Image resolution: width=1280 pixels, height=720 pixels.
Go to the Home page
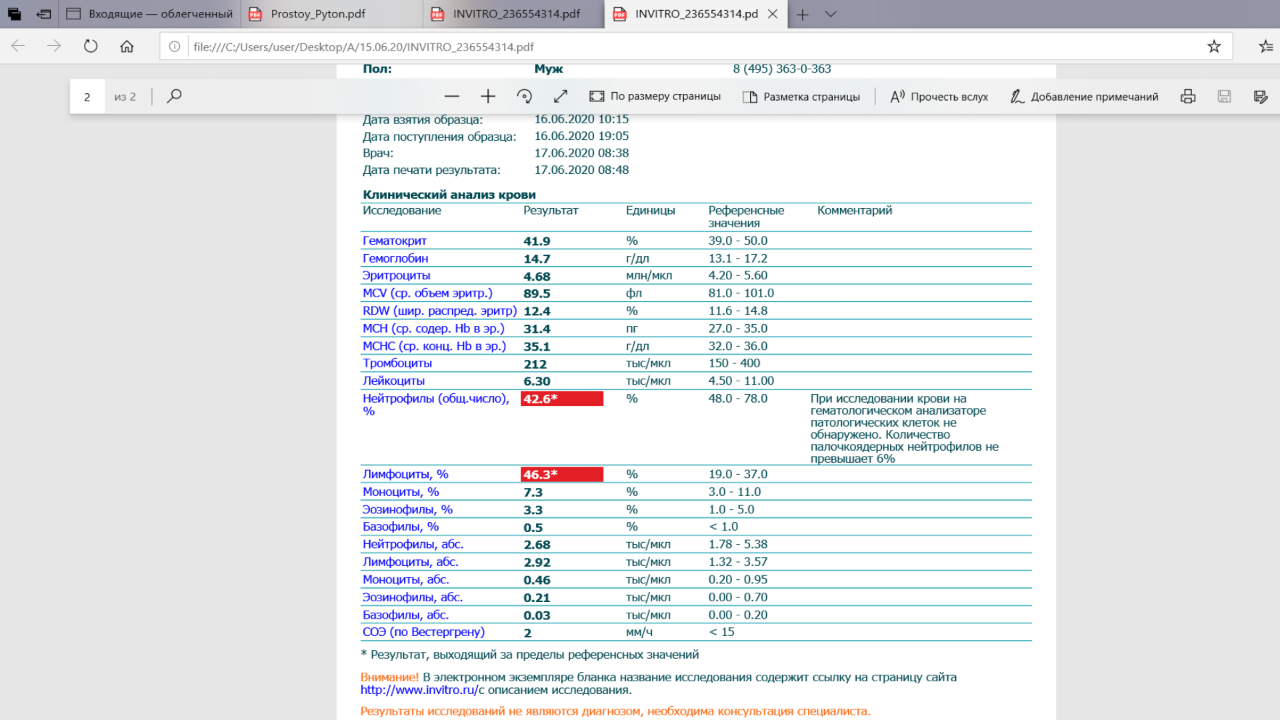pos(127,46)
